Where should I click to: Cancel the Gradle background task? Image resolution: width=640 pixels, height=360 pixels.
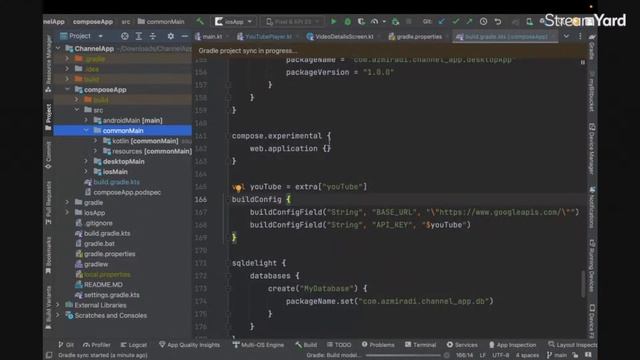(447, 355)
